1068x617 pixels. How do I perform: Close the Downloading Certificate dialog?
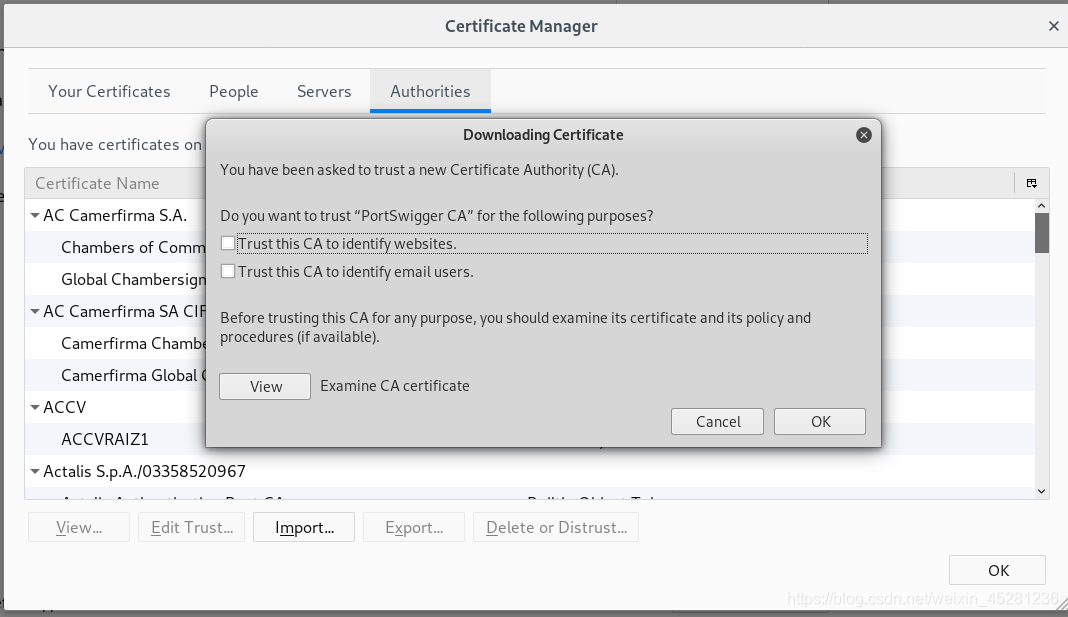(x=864, y=135)
